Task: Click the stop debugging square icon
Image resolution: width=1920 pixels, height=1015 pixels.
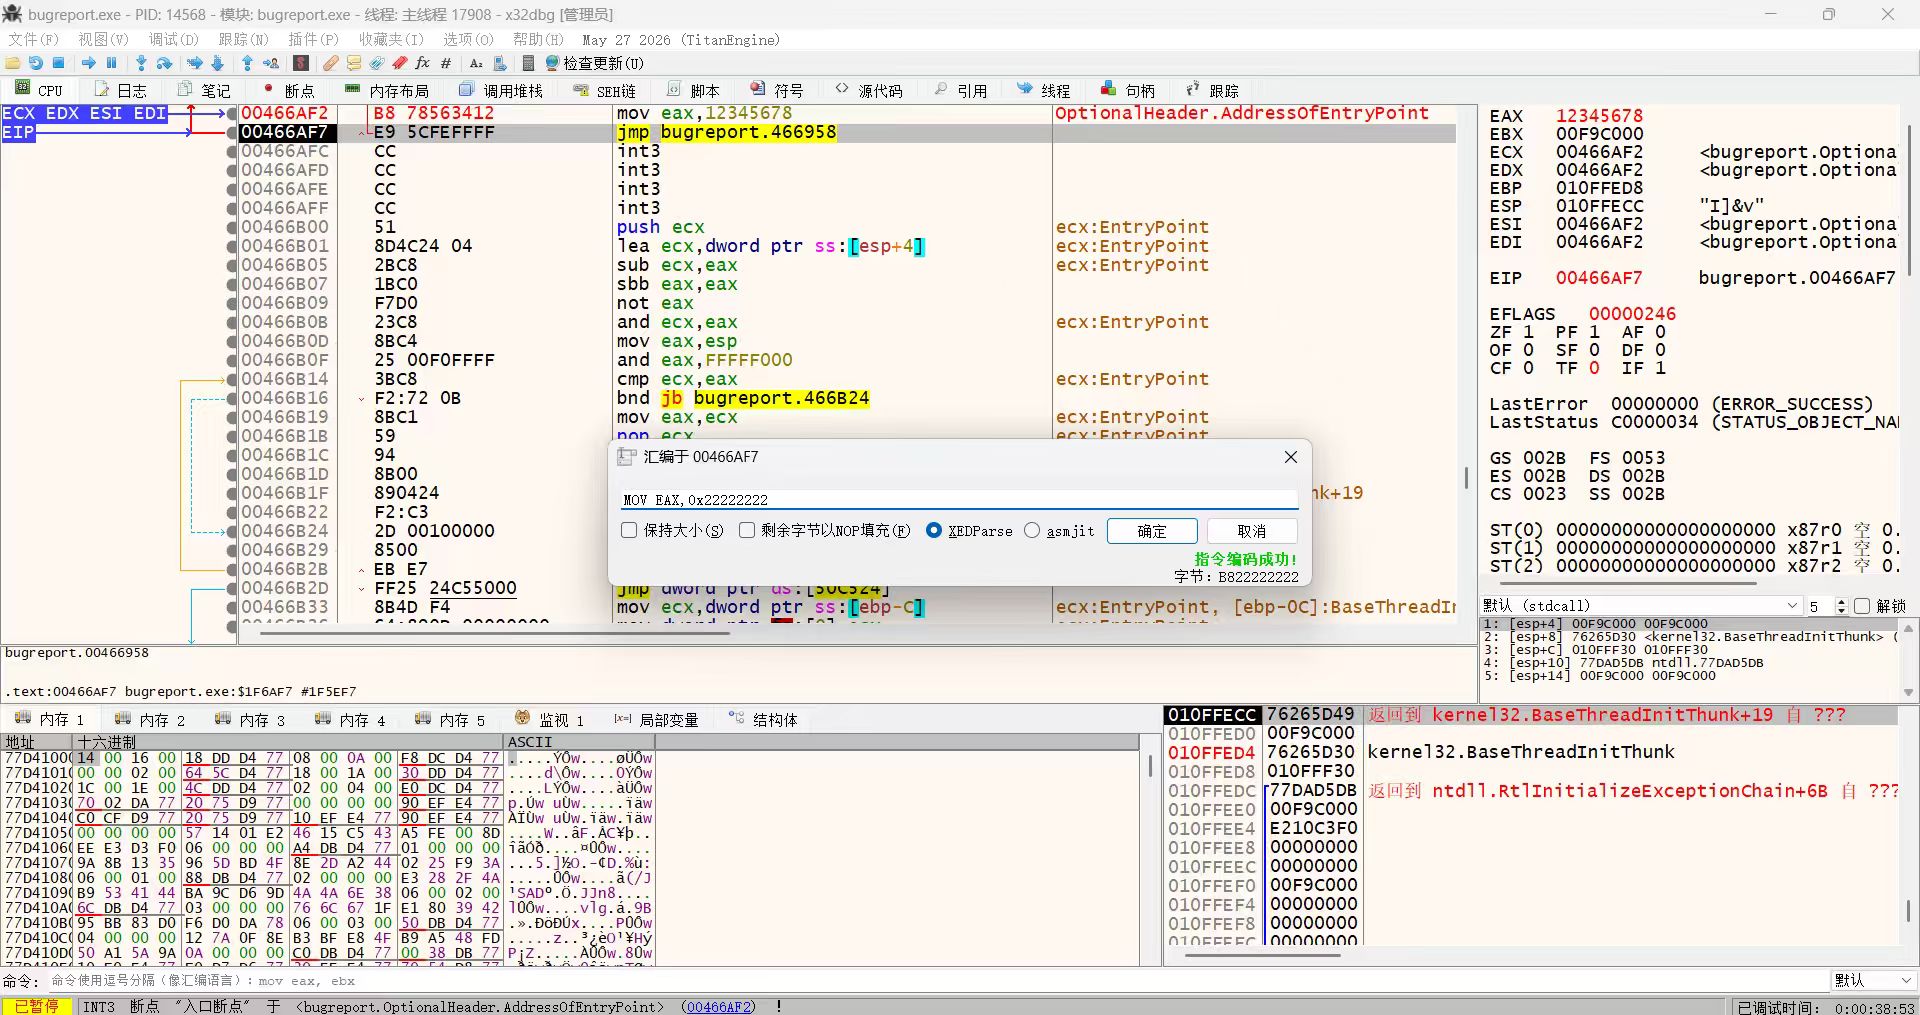Action: click(x=59, y=63)
